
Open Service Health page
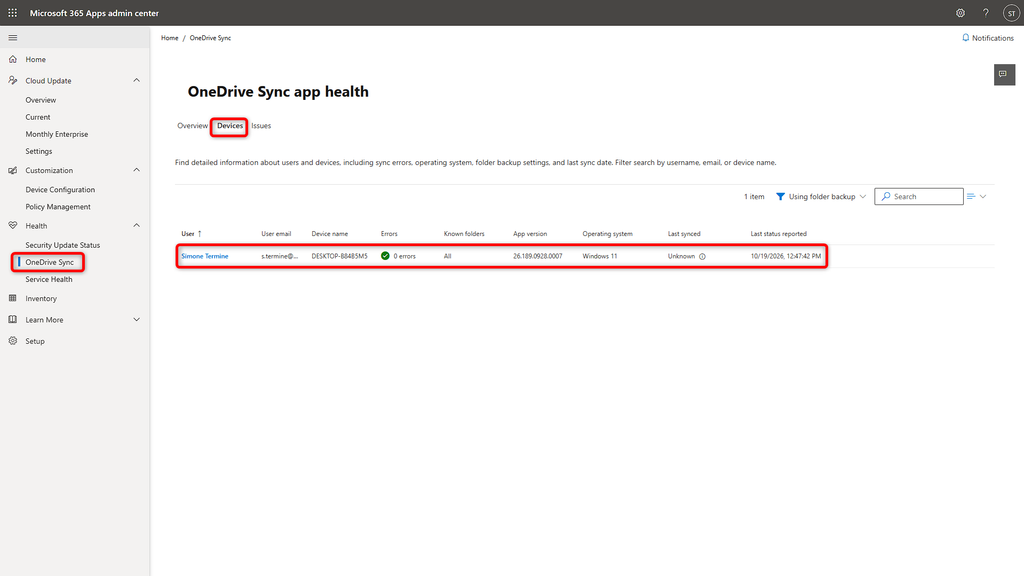pyautogui.click(x=49, y=279)
